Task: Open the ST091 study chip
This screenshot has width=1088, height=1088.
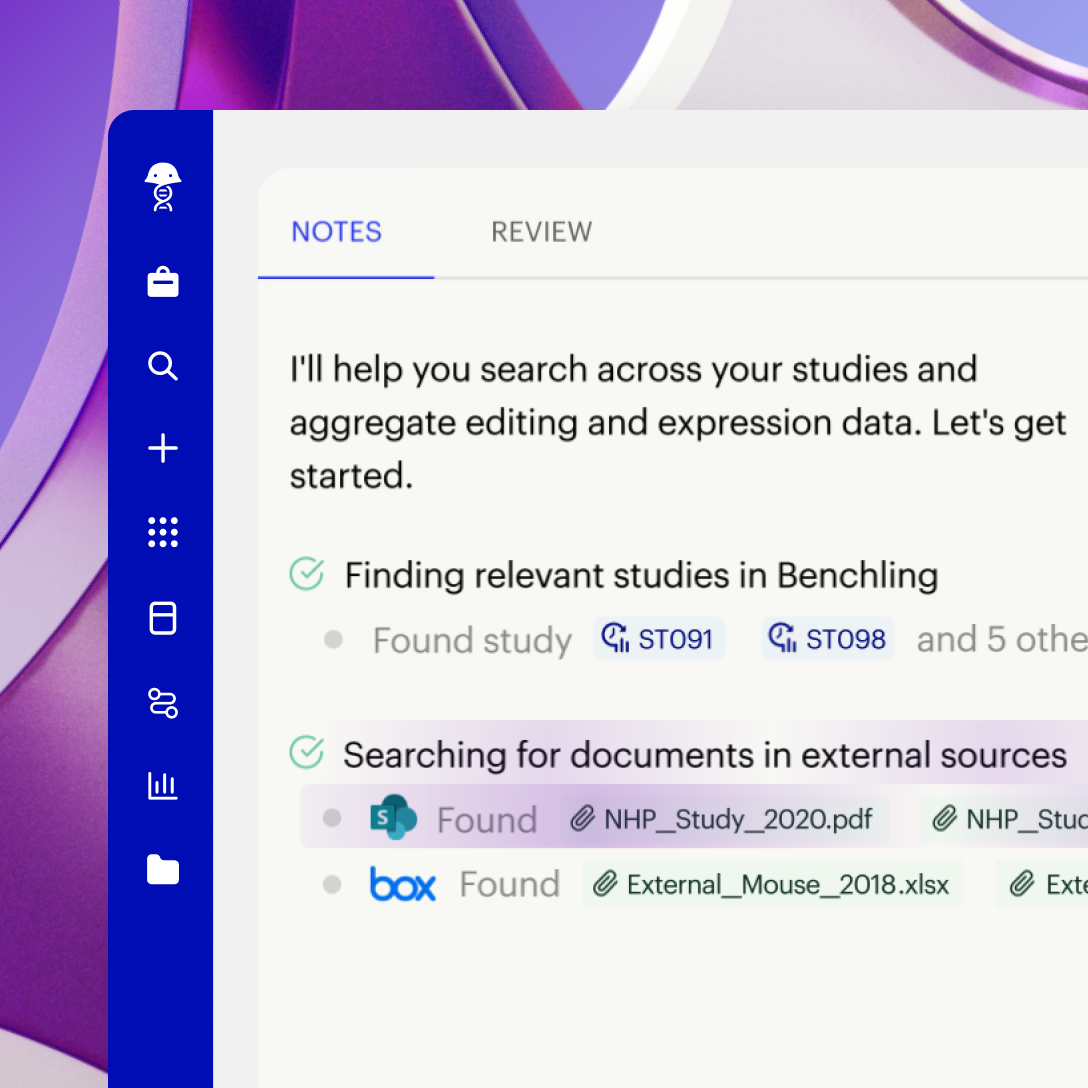Action: [x=658, y=638]
